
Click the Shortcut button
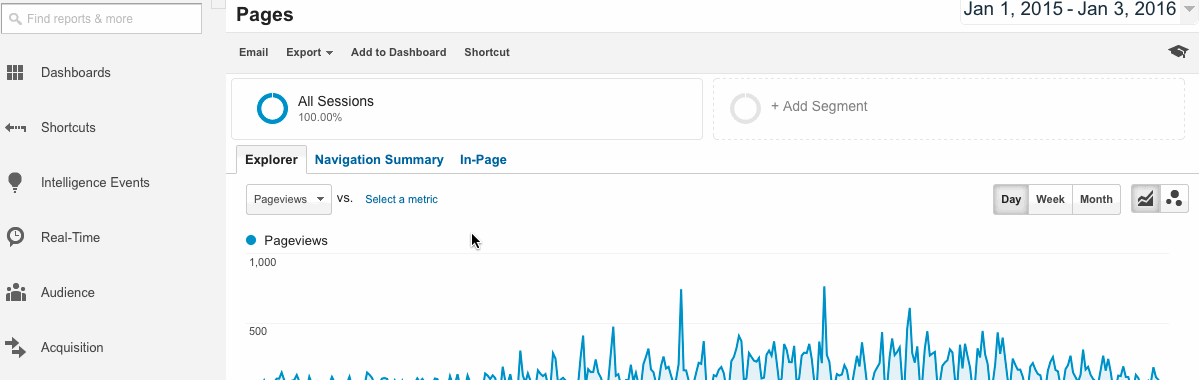click(487, 53)
